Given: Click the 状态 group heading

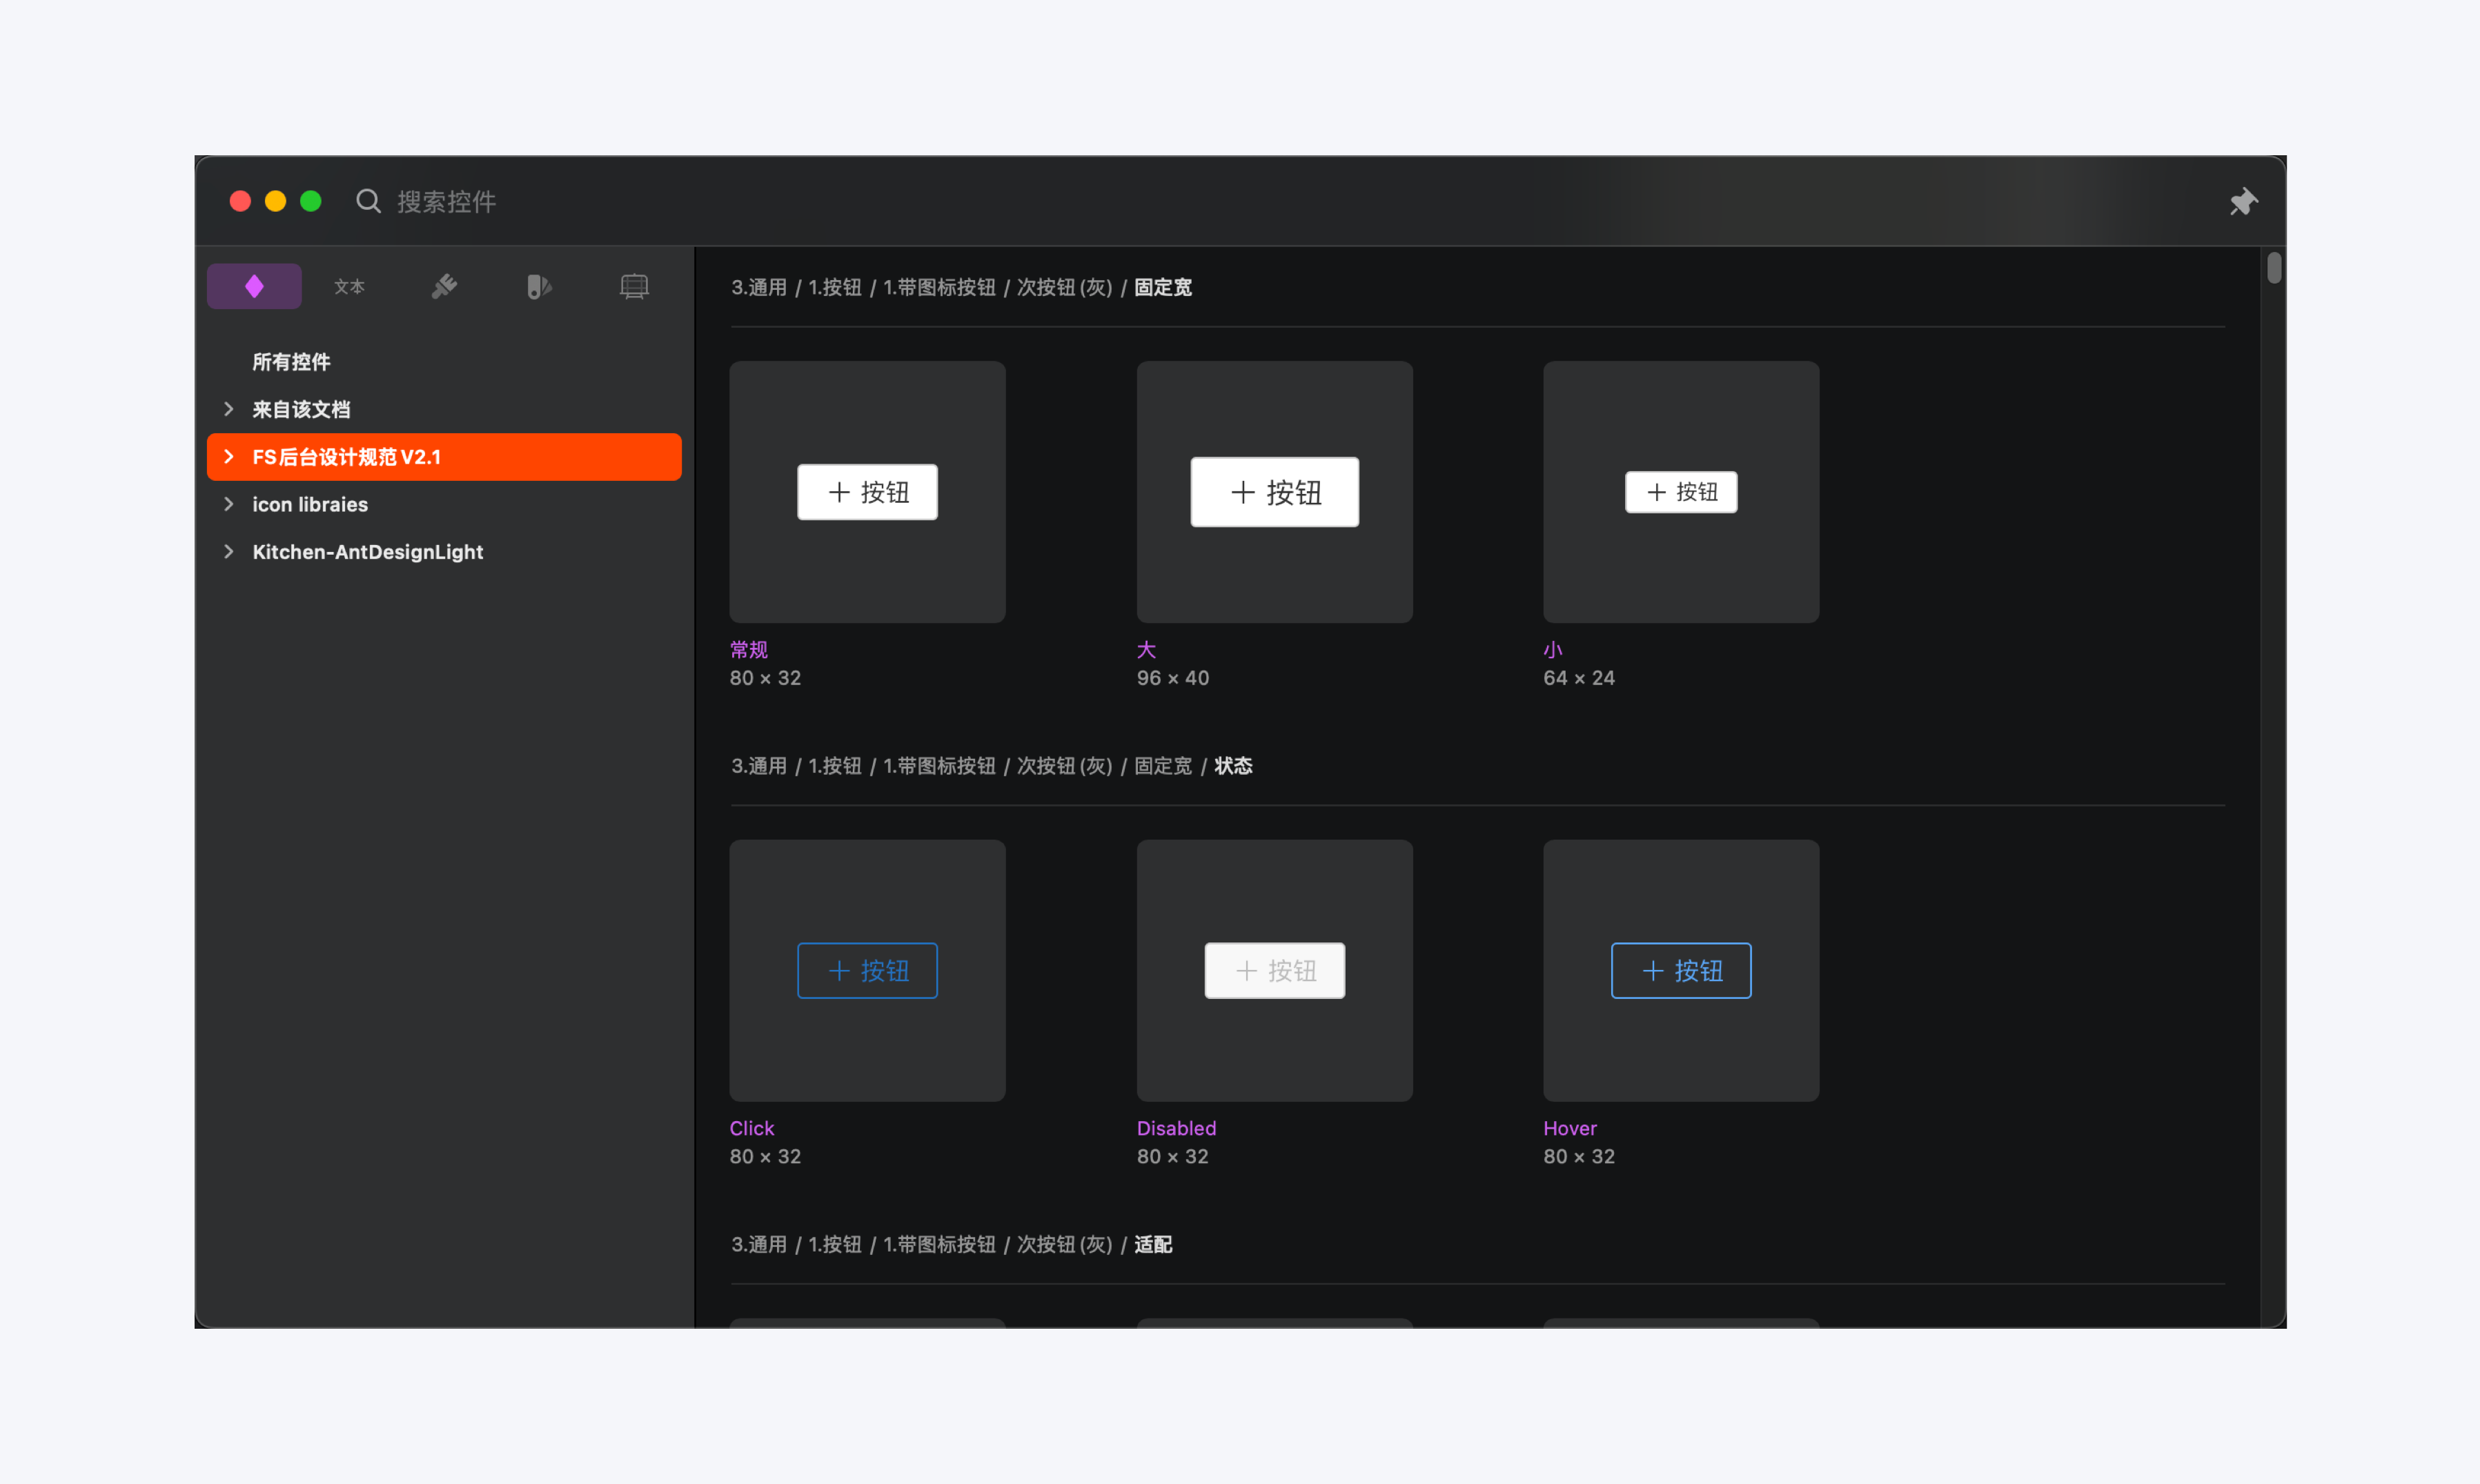Looking at the screenshot, I should (1233, 766).
